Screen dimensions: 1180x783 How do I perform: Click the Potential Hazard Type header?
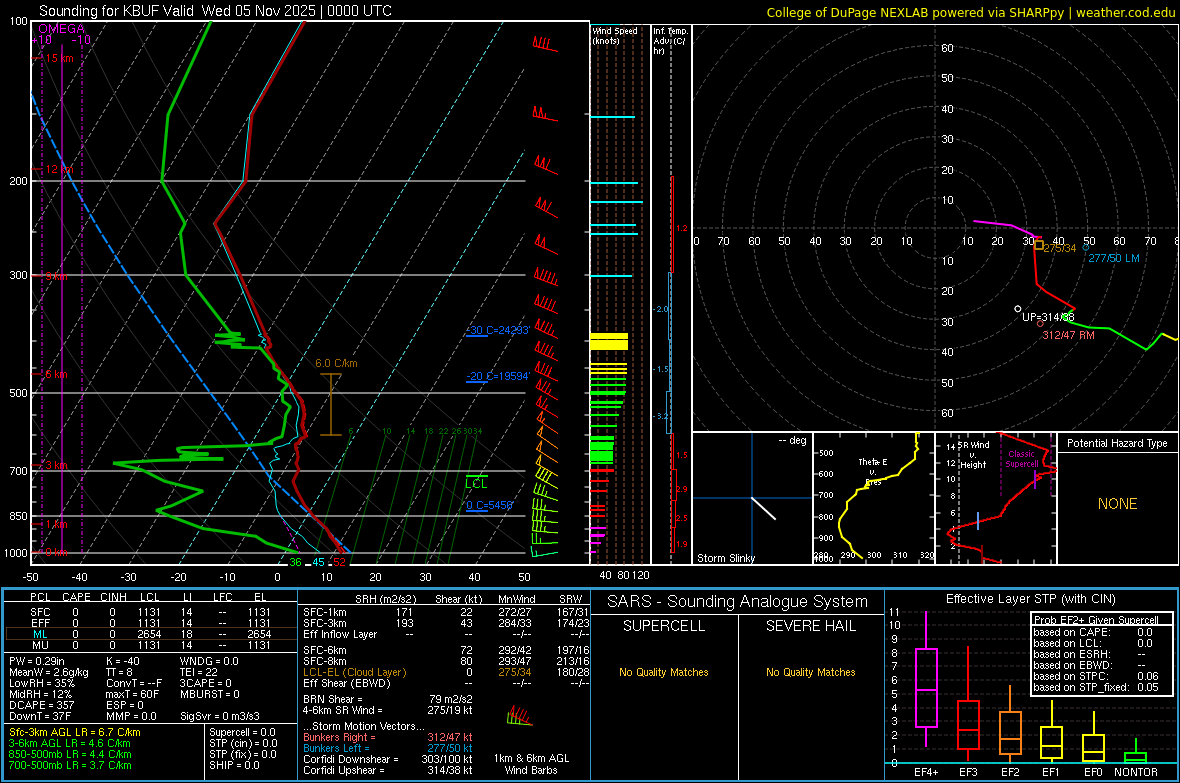pos(1117,443)
